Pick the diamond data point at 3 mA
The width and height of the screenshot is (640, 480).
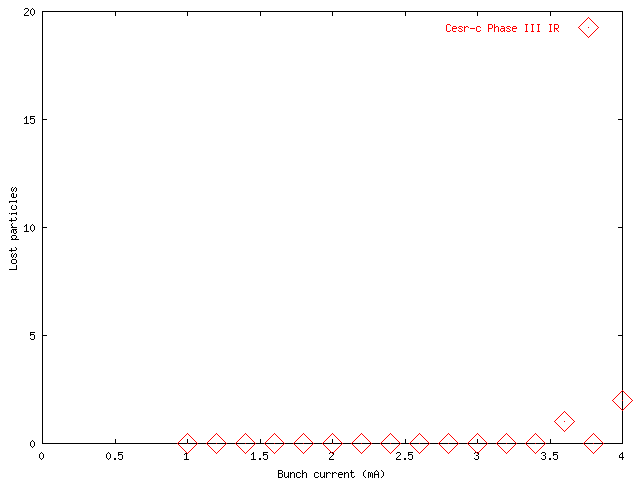click(478, 443)
